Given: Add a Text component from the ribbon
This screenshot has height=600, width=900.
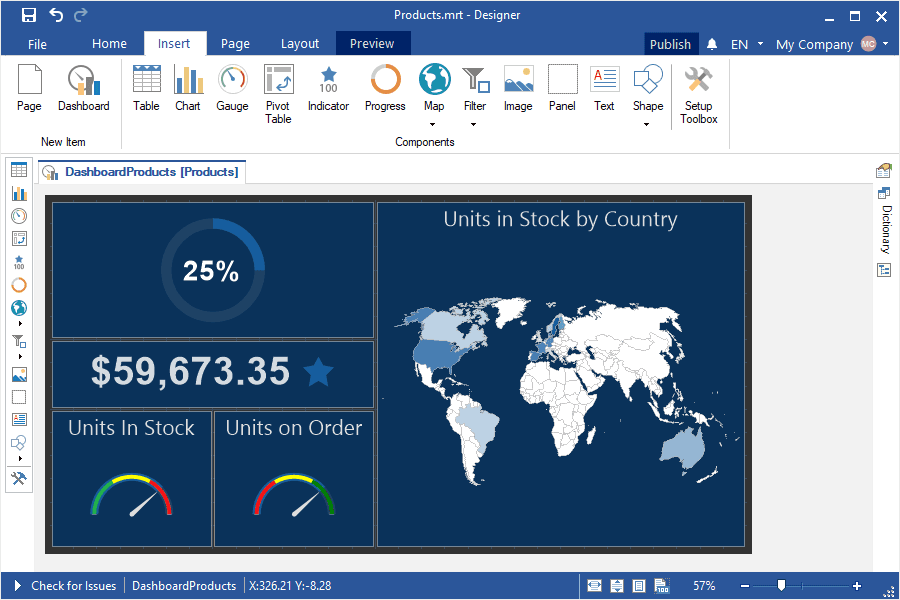Looking at the screenshot, I should (604, 88).
